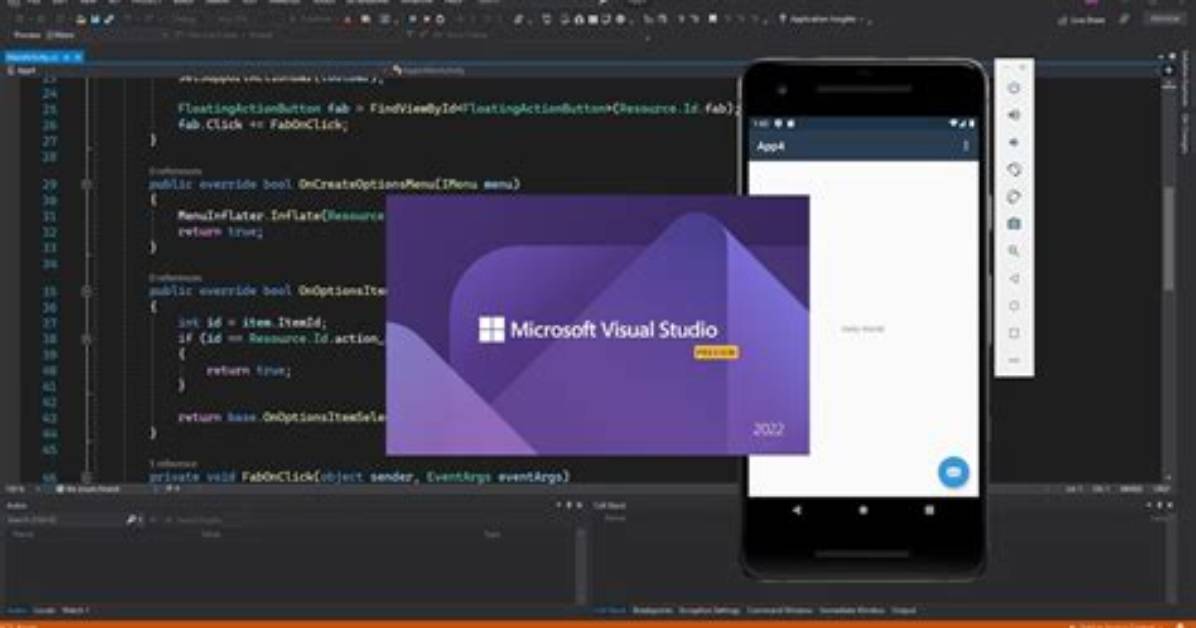Collapse the OnCreateOptionsMenu method fold
1196x628 pixels.
pos(86,184)
